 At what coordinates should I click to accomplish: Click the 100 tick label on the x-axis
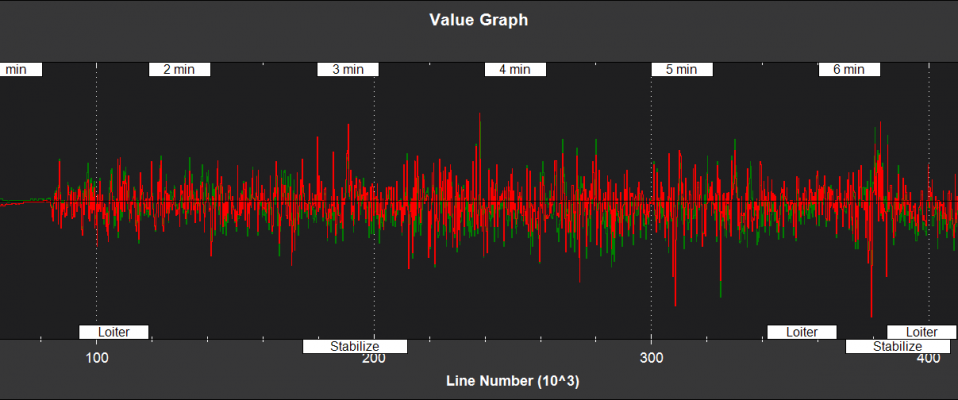96,359
